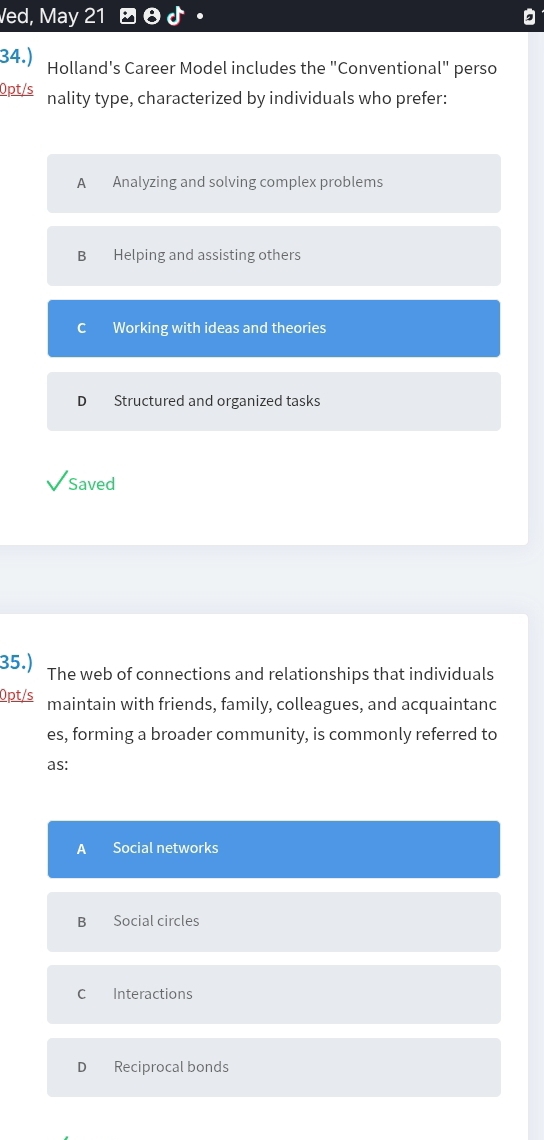Tap the question number 35 label

(16, 662)
